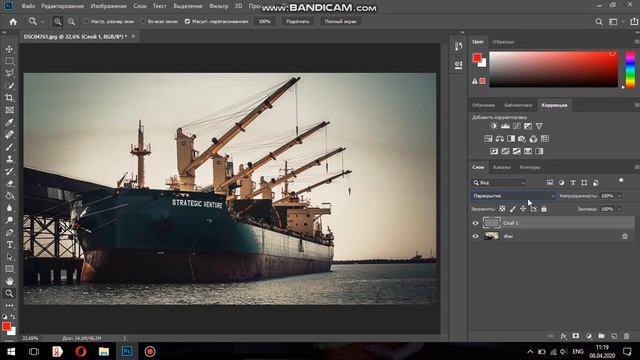Select the Healing Brush tool

(x=9, y=135)
